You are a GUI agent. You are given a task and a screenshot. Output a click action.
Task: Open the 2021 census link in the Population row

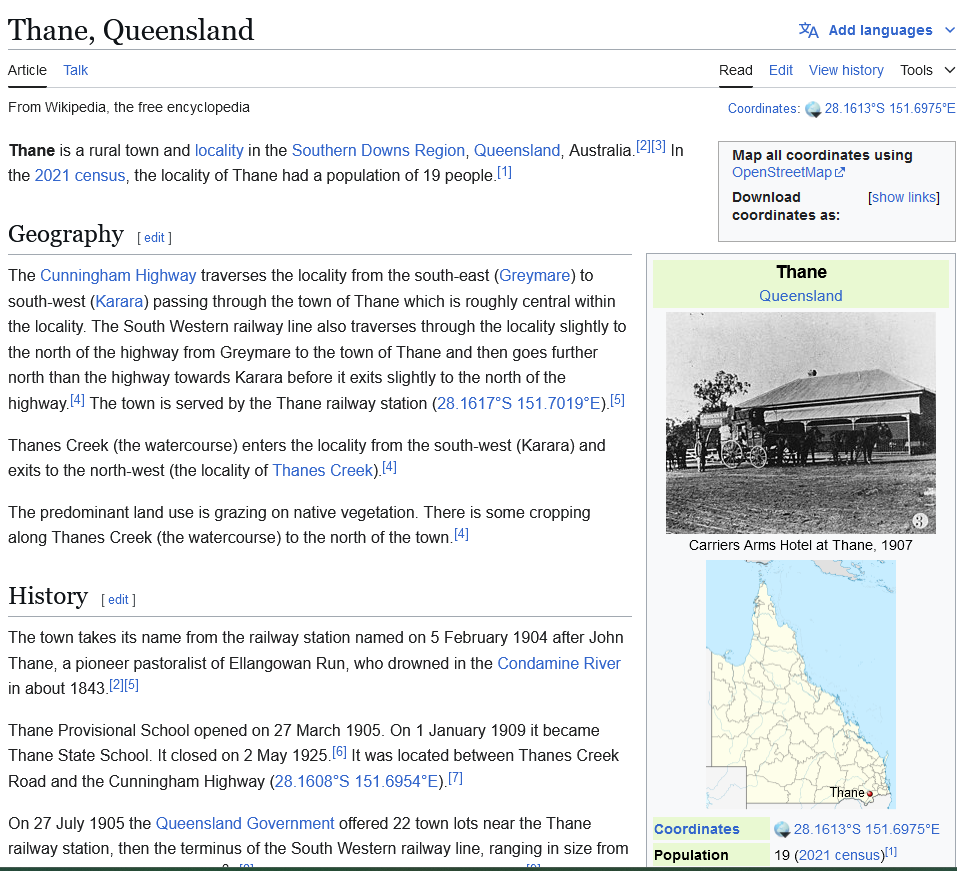(840, 855)
